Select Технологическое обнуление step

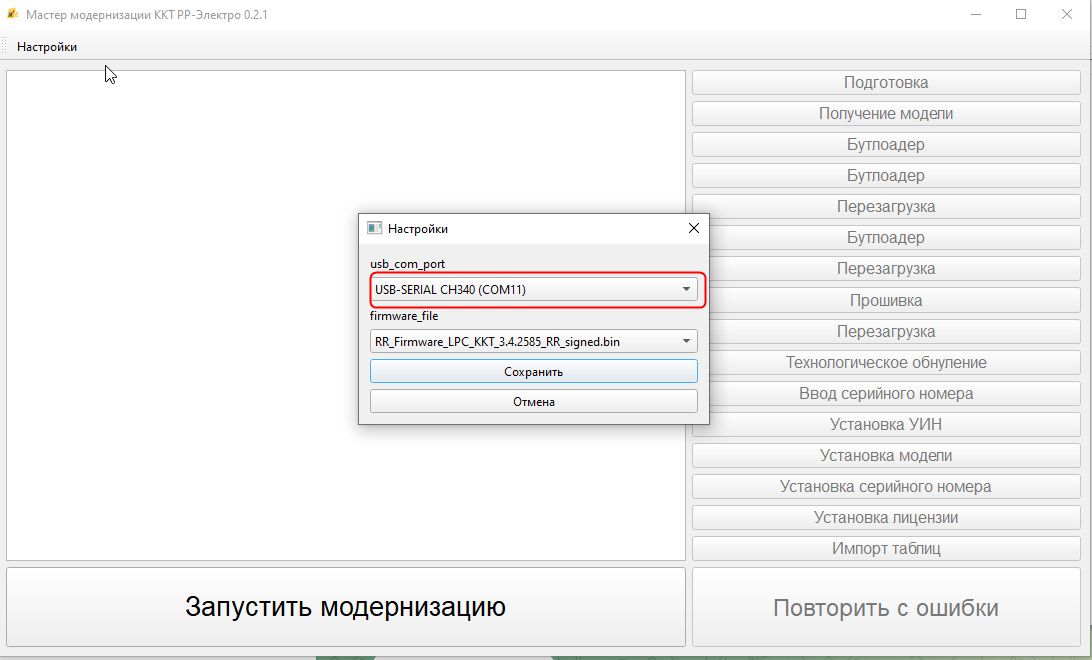[885, 362]
